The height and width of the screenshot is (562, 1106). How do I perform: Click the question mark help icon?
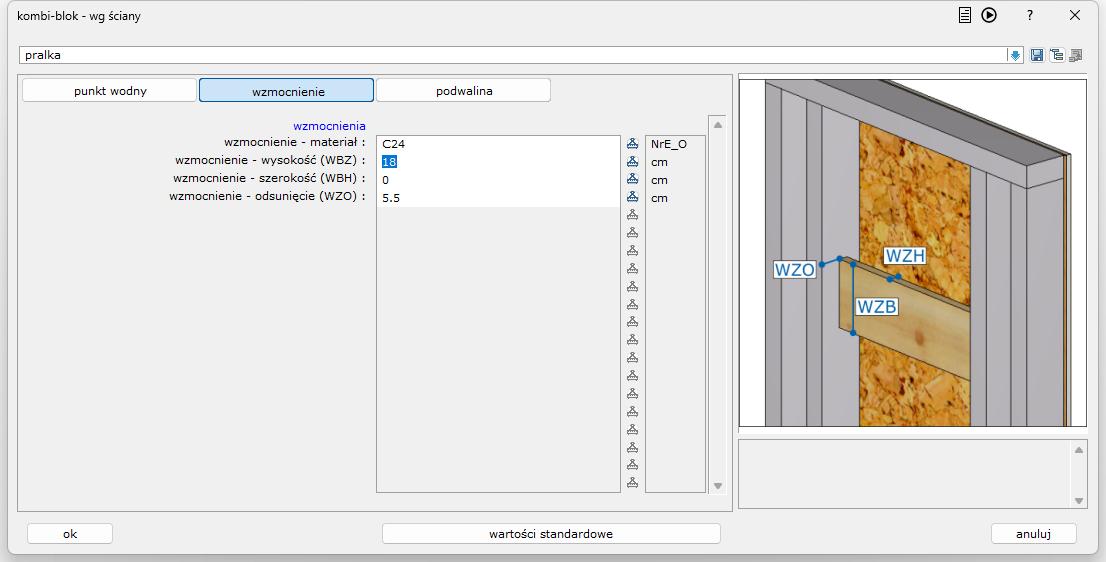click(x=1030, y=15)
